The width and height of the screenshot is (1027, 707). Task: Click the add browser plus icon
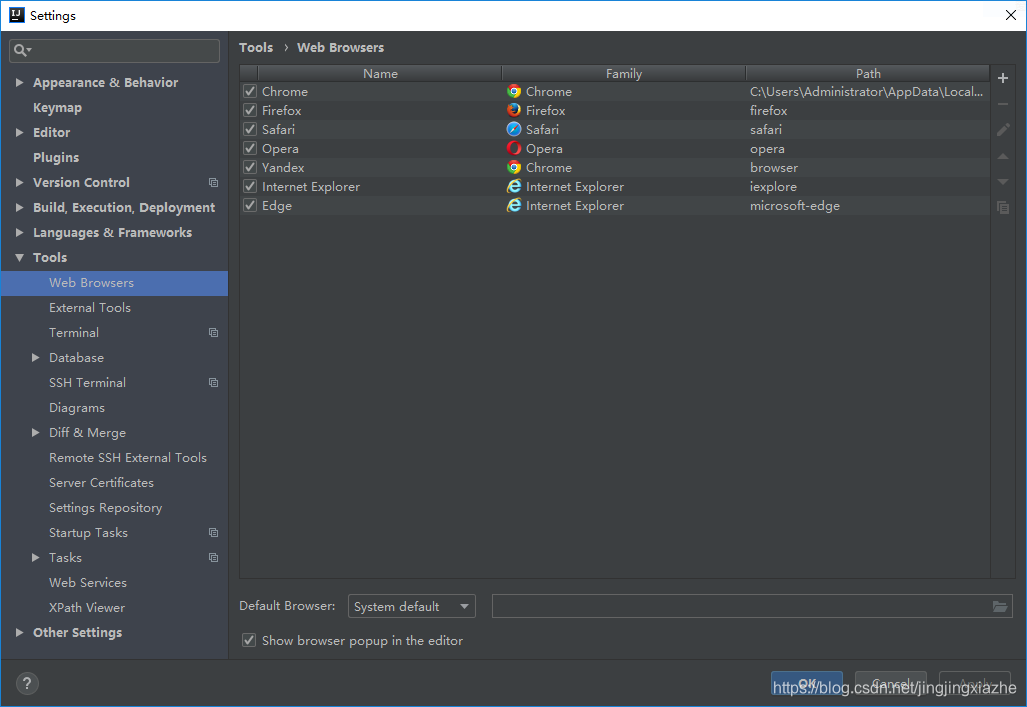1002,78
